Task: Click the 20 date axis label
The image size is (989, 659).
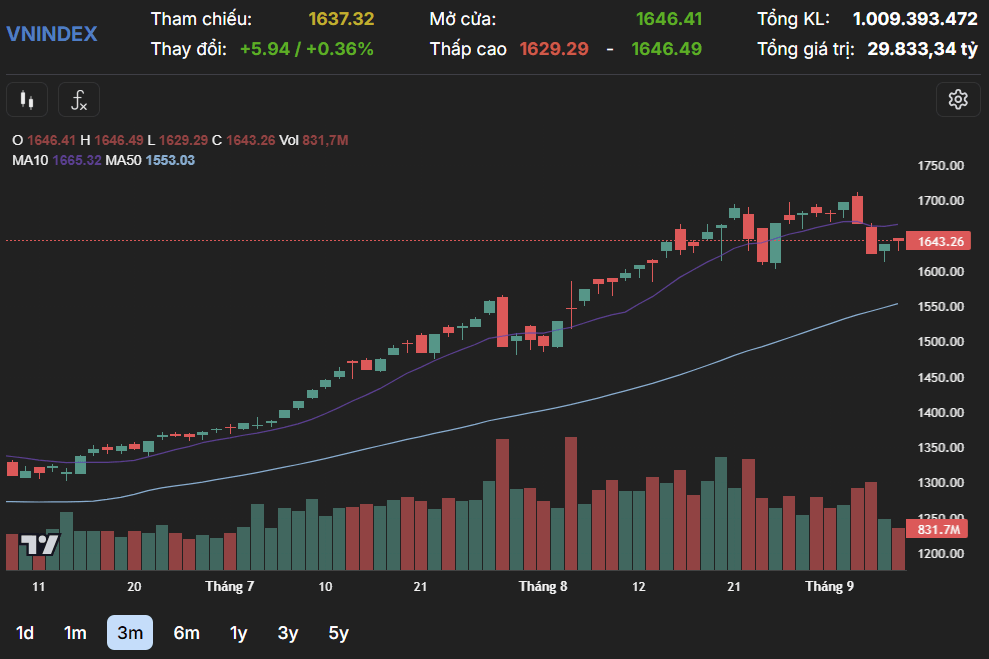Action: click(x=134, y=586)
